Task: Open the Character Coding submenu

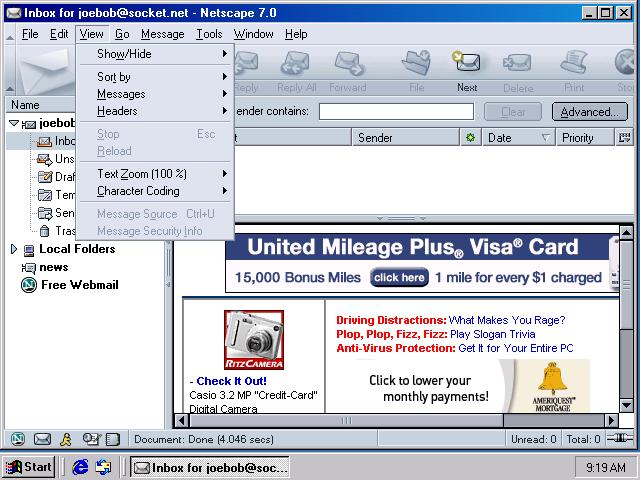Action: point(155,191)
